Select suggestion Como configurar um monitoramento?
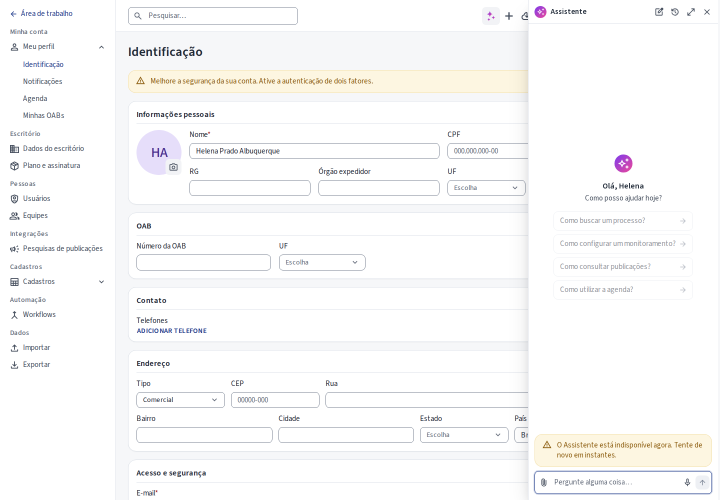Screen dimensions: 720x500 (623, 244)
